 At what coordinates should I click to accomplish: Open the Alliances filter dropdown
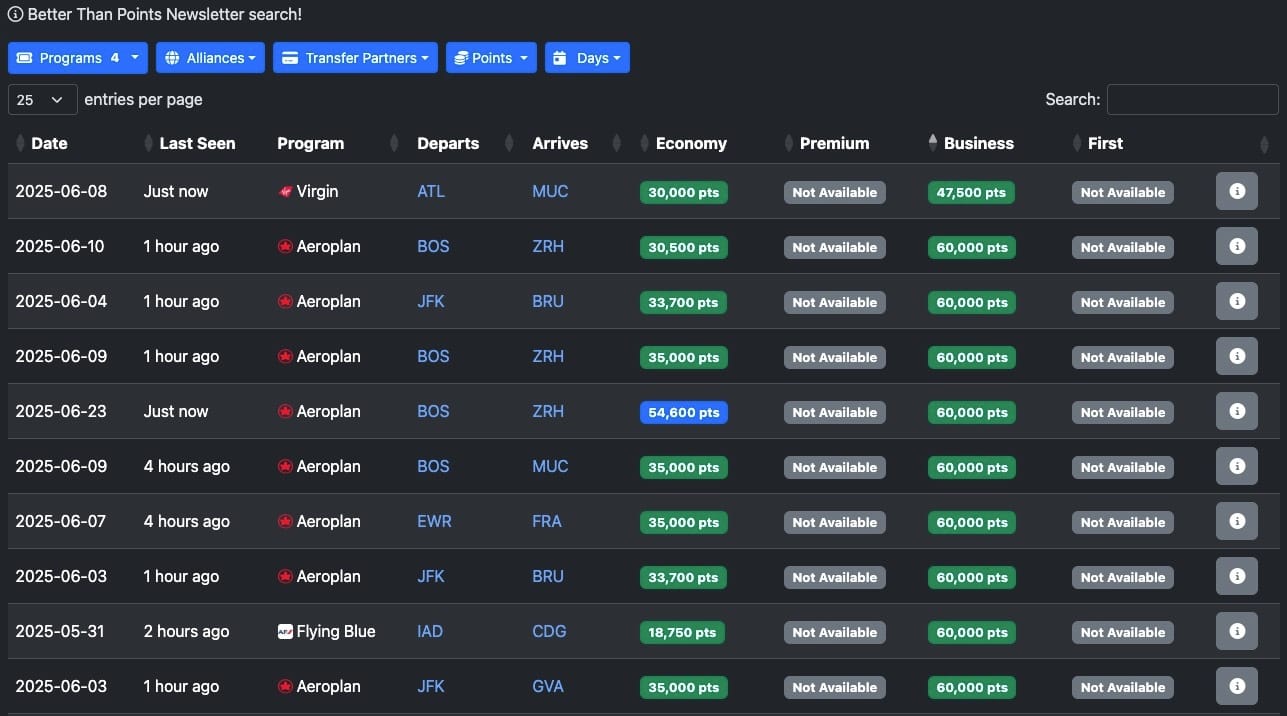pos(210,58)
